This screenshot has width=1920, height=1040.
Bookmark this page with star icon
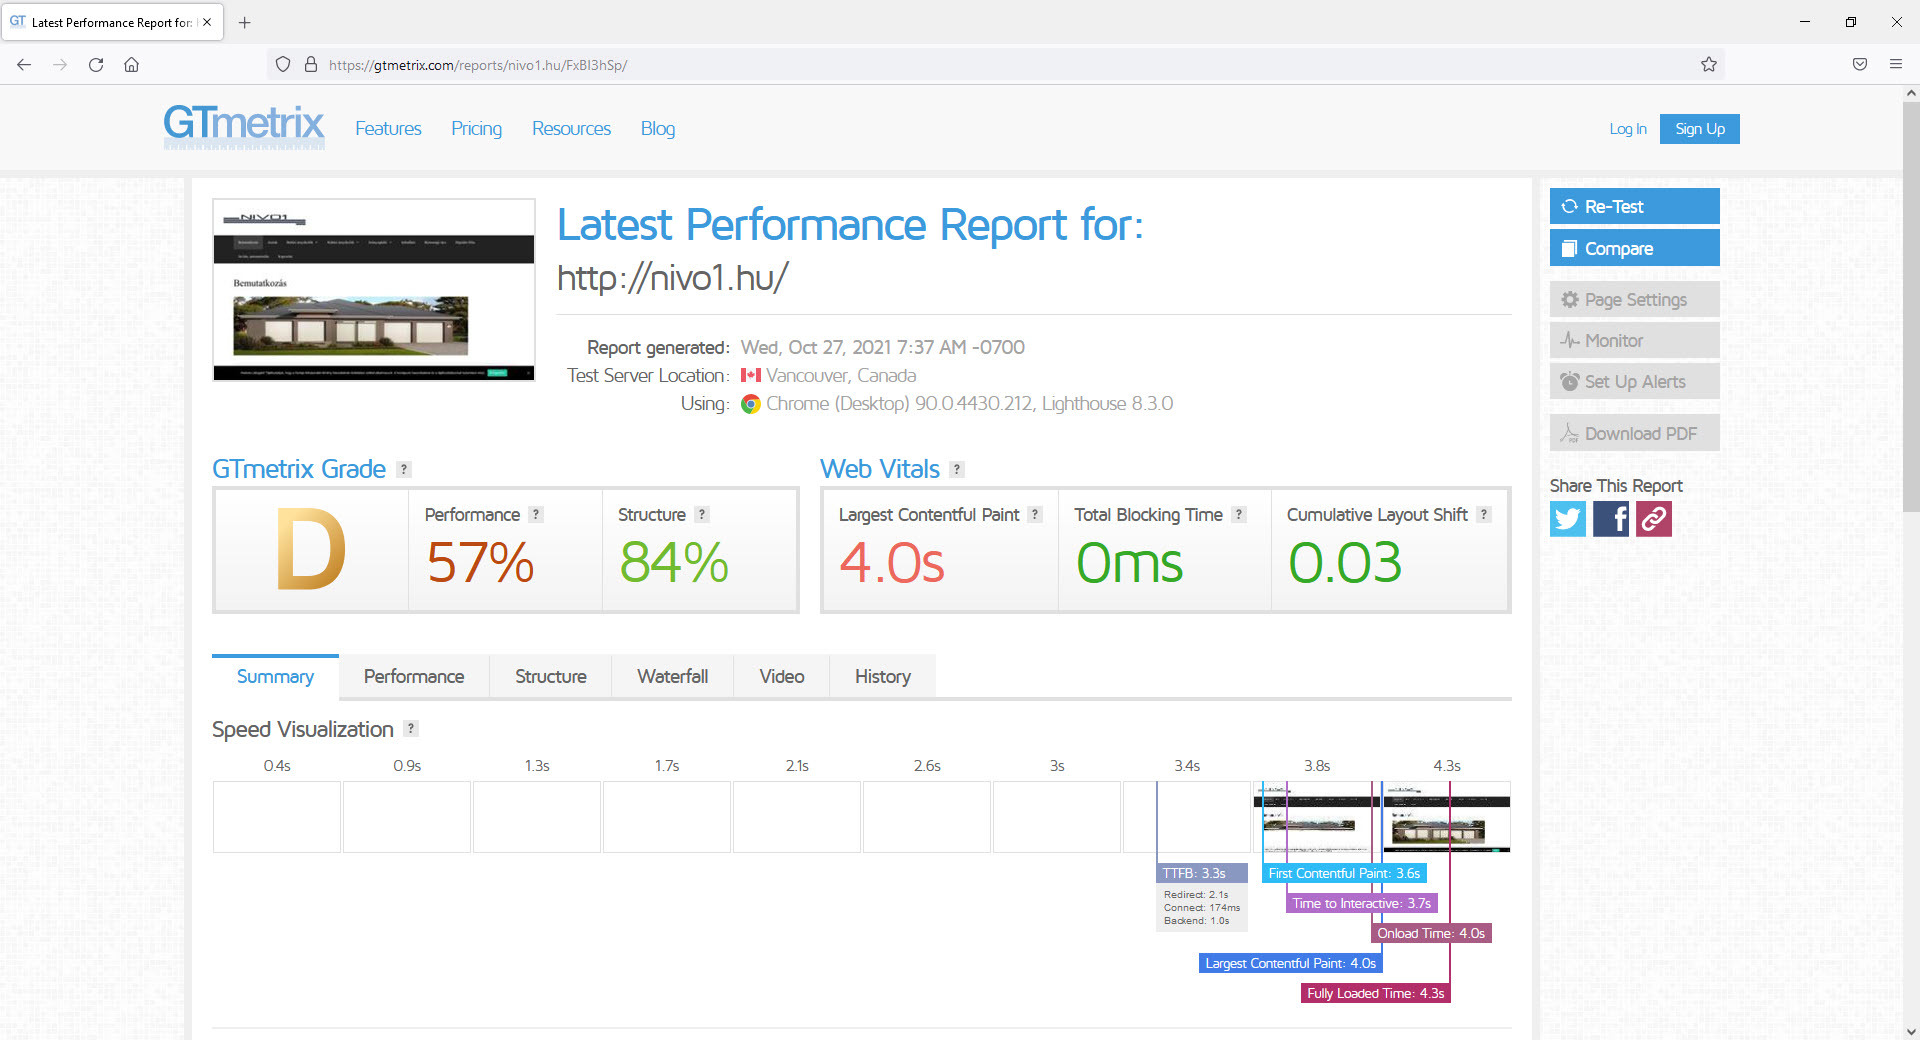click(1709, 65)
